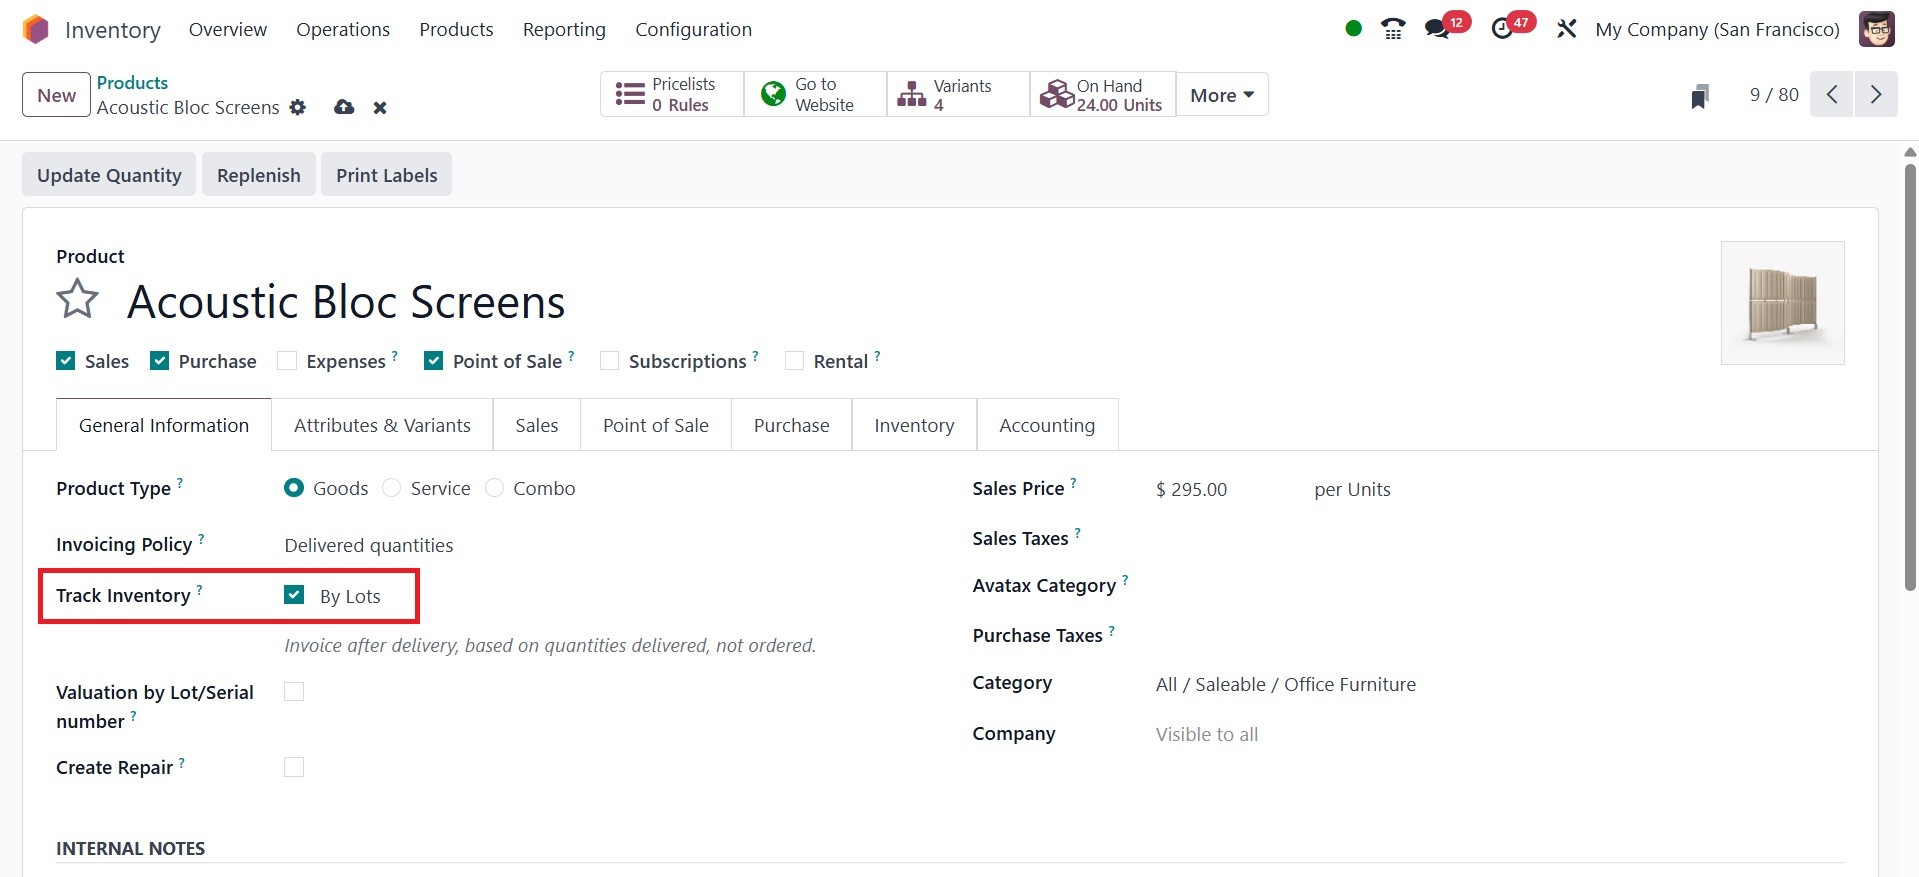Go to the next product record arrow

click(1875, 95)
